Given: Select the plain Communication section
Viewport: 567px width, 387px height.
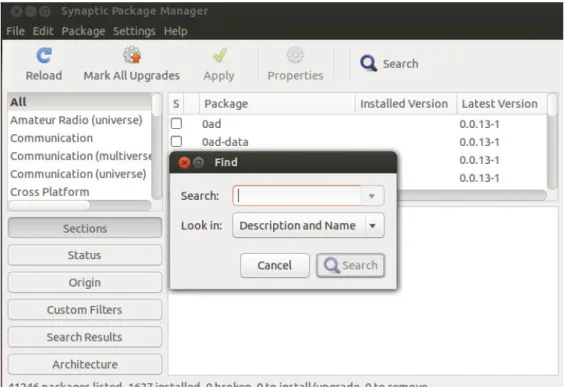Looking at the screenshot, I should click(80, 138).
